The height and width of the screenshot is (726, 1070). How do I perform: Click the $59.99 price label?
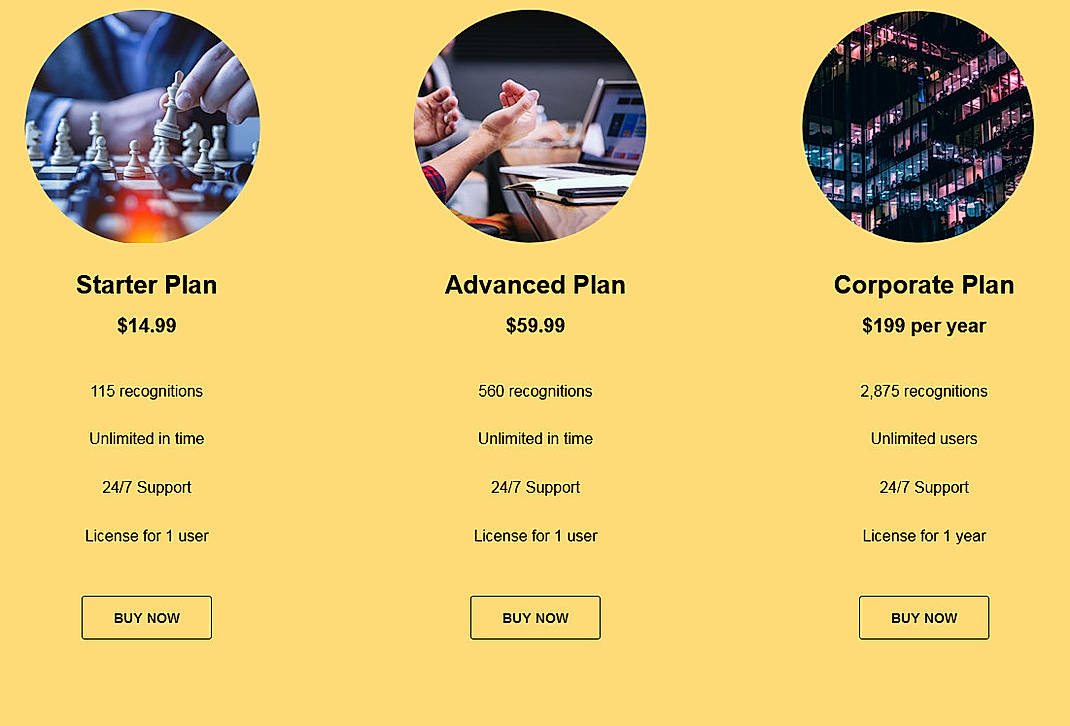535,325
